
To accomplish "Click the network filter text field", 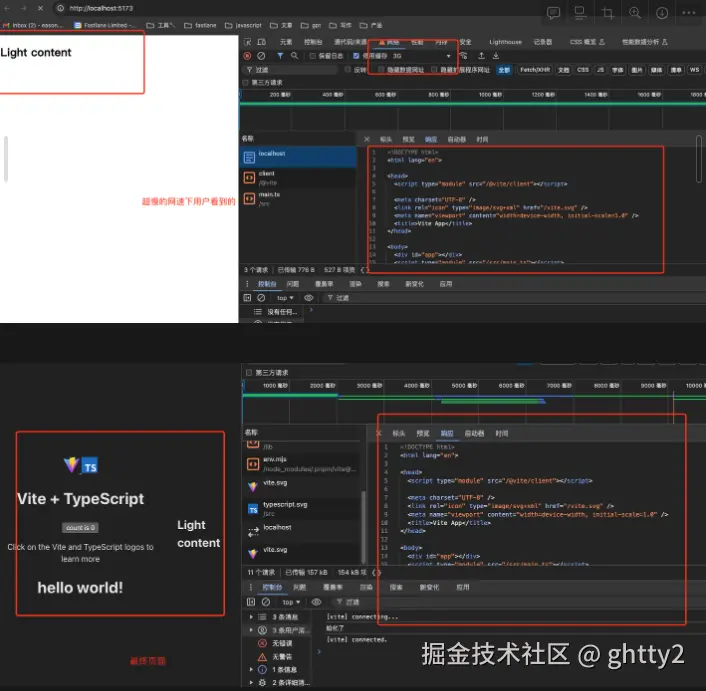I will [291, 70].
